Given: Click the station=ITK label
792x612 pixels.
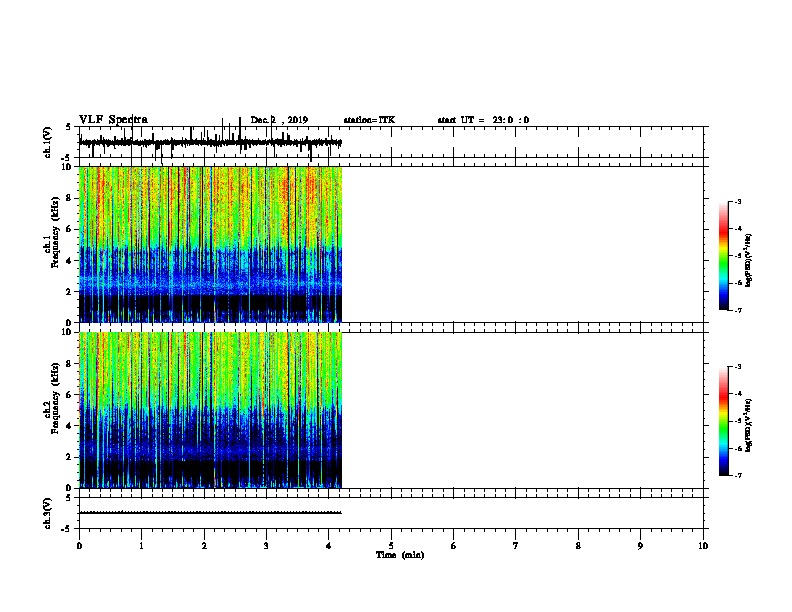Looking at the screenshot, I should pos(369,120).
